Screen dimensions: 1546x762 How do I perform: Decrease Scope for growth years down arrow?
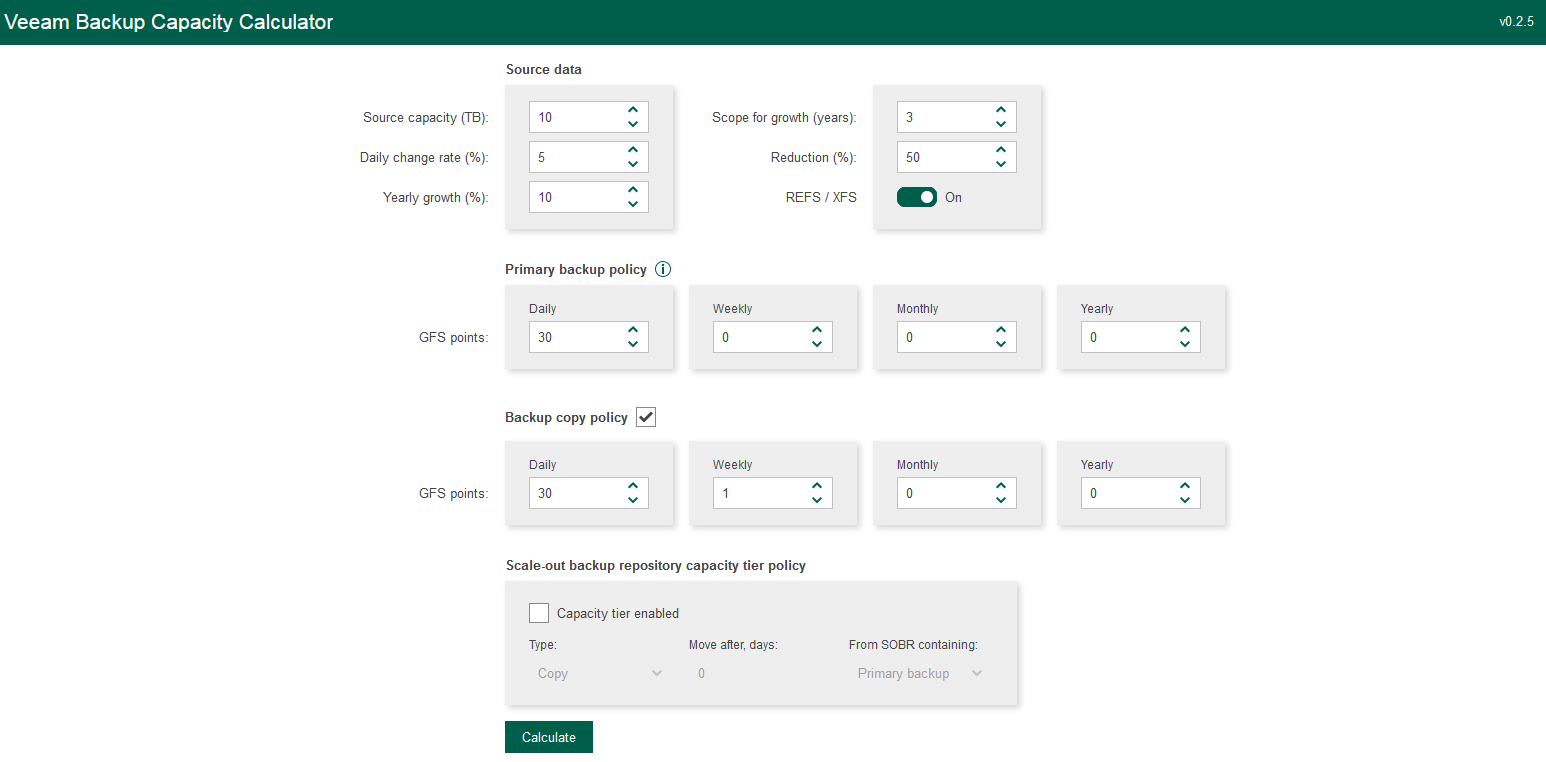click(1001, 124)
